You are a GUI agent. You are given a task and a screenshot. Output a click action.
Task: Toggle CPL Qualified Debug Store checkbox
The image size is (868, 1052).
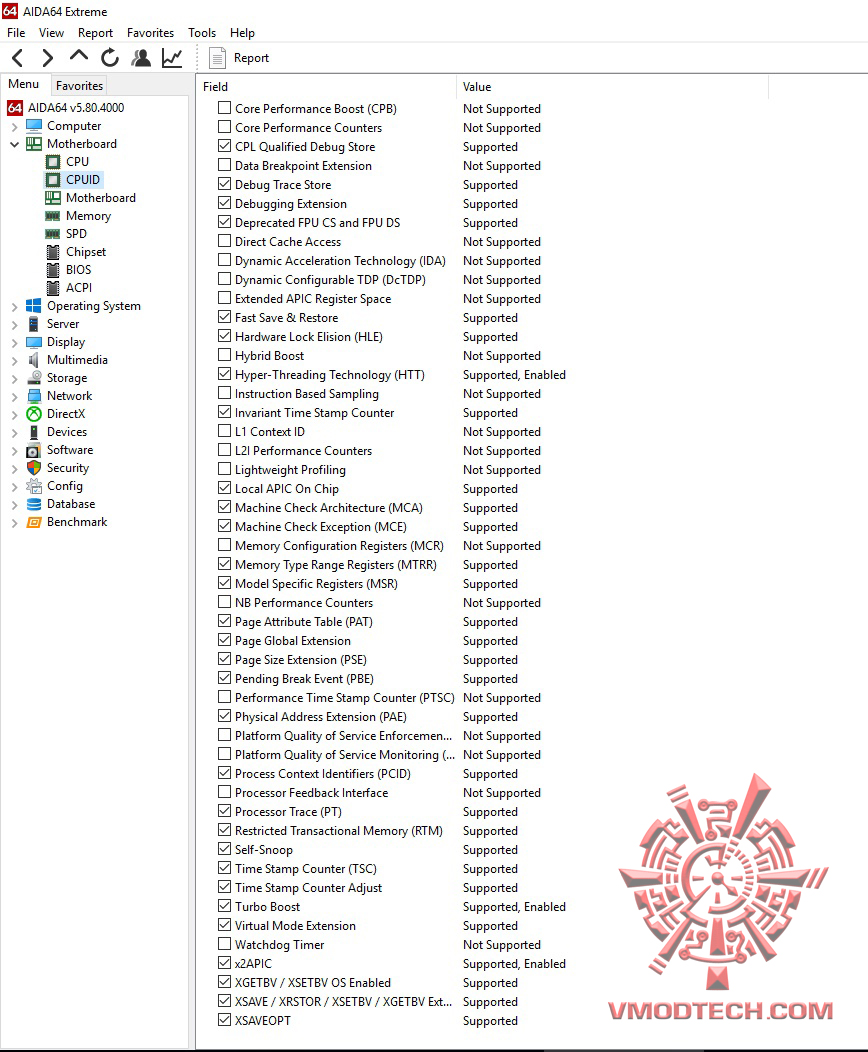coord(225,146)
